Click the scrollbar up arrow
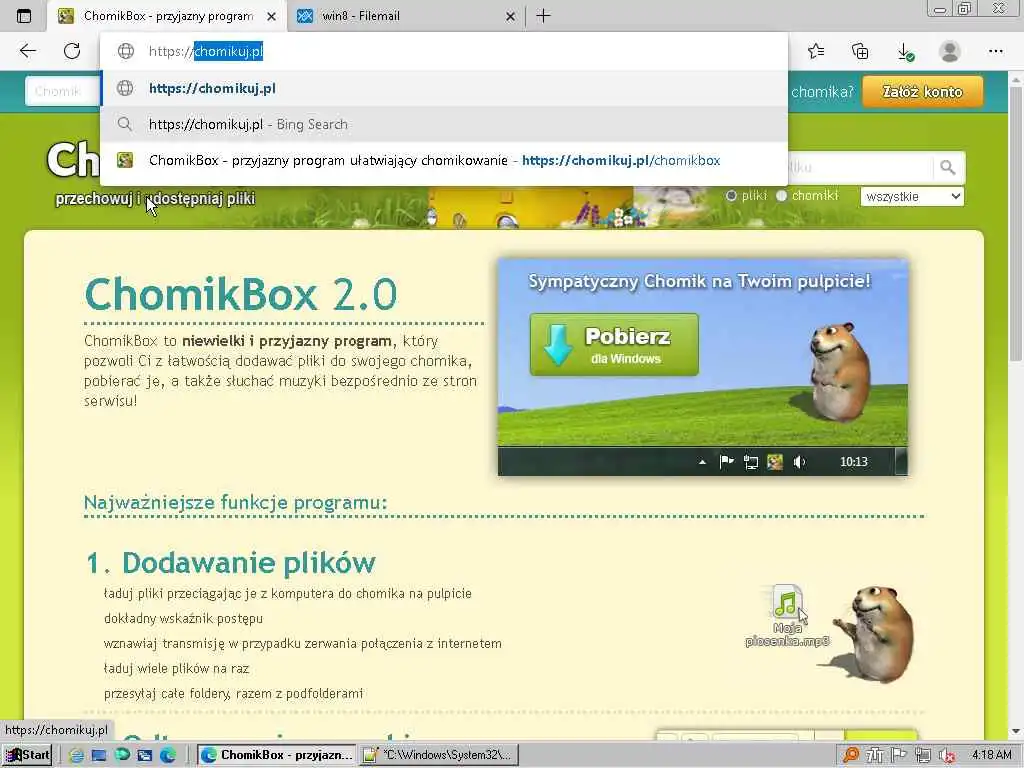Viewport: 1024px width, 768px height. click(1016, 79)
